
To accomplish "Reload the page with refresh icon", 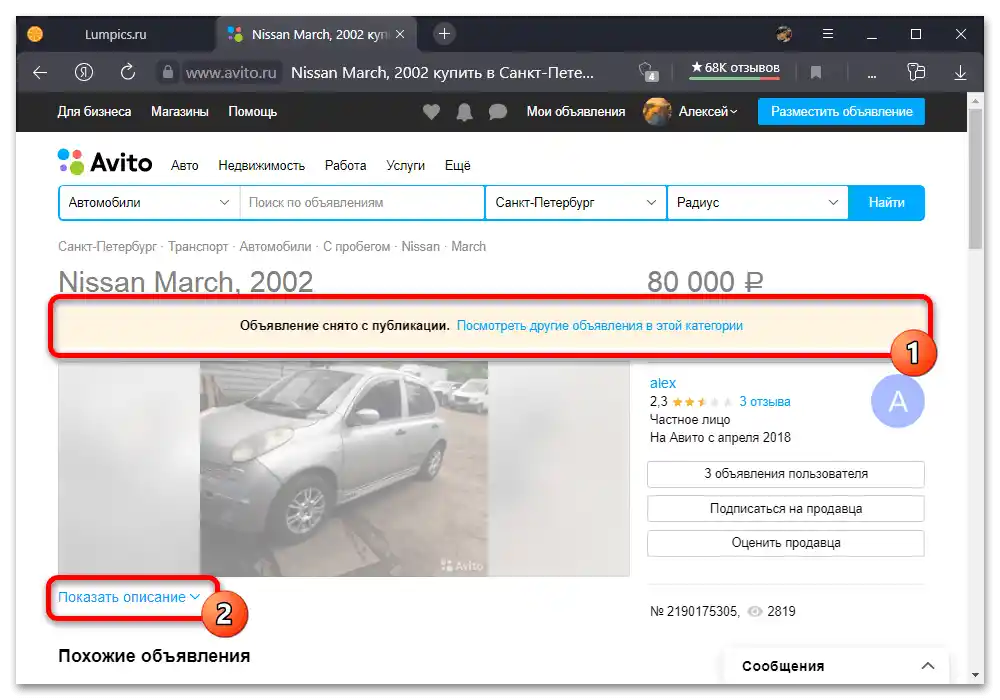I will [x=128, y=72].
